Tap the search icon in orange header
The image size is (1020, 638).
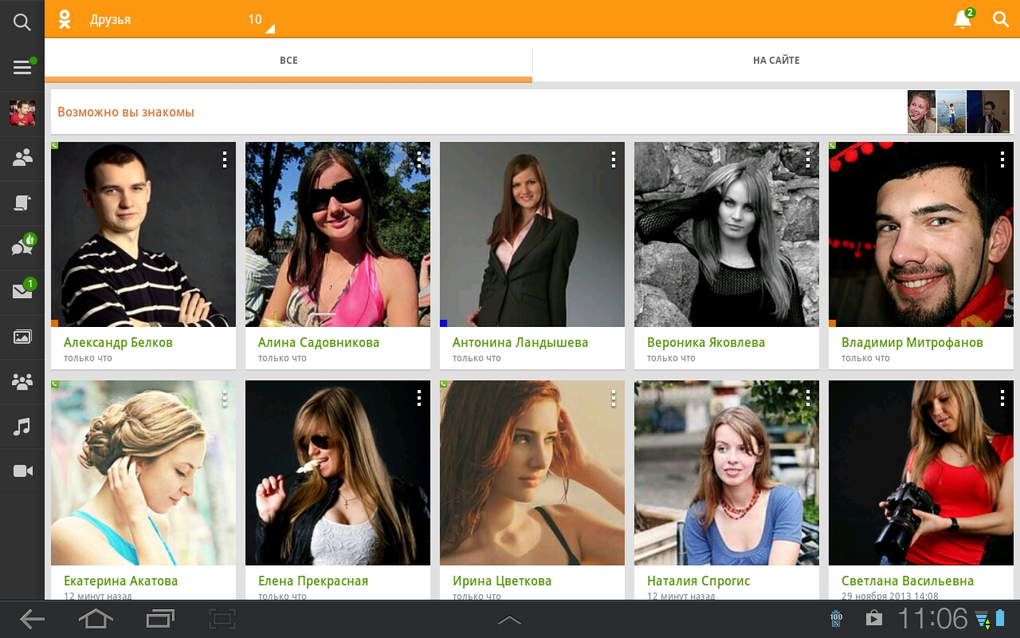[x=1000, y=19]
